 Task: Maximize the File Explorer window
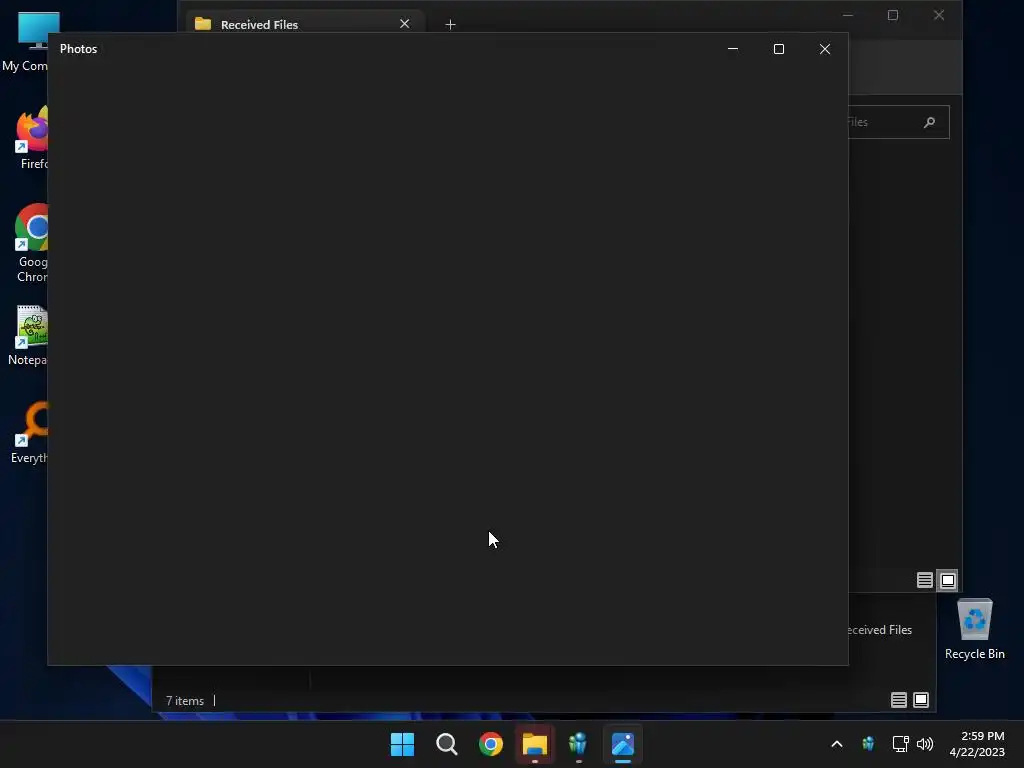[893, 15]
